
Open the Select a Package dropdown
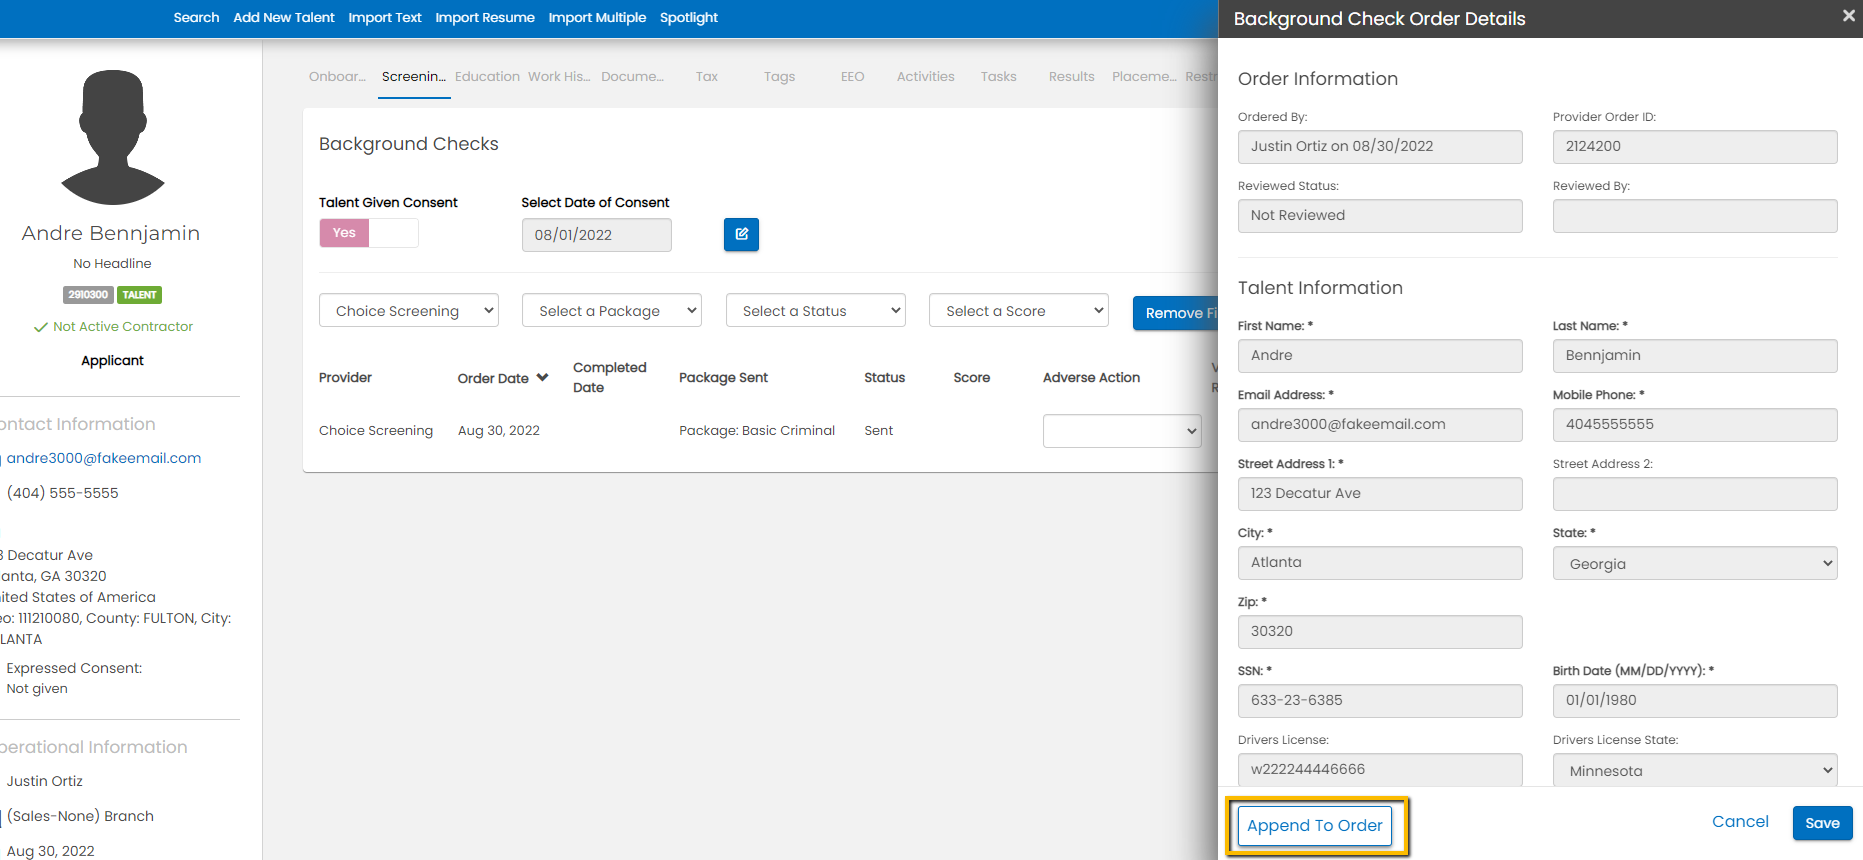[612, 311]
